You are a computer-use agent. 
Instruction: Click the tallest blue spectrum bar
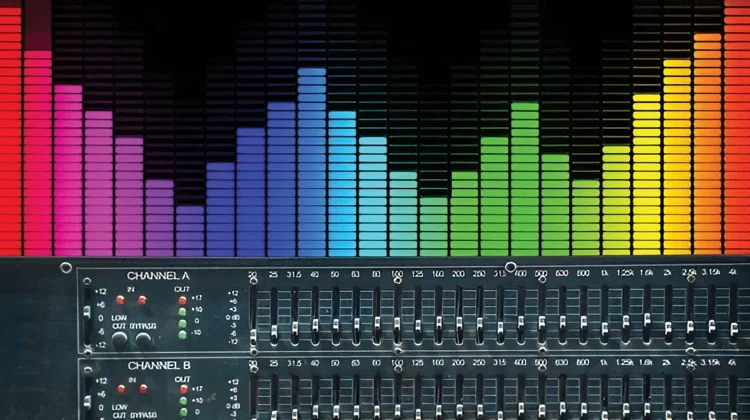[x=312, y=162]
